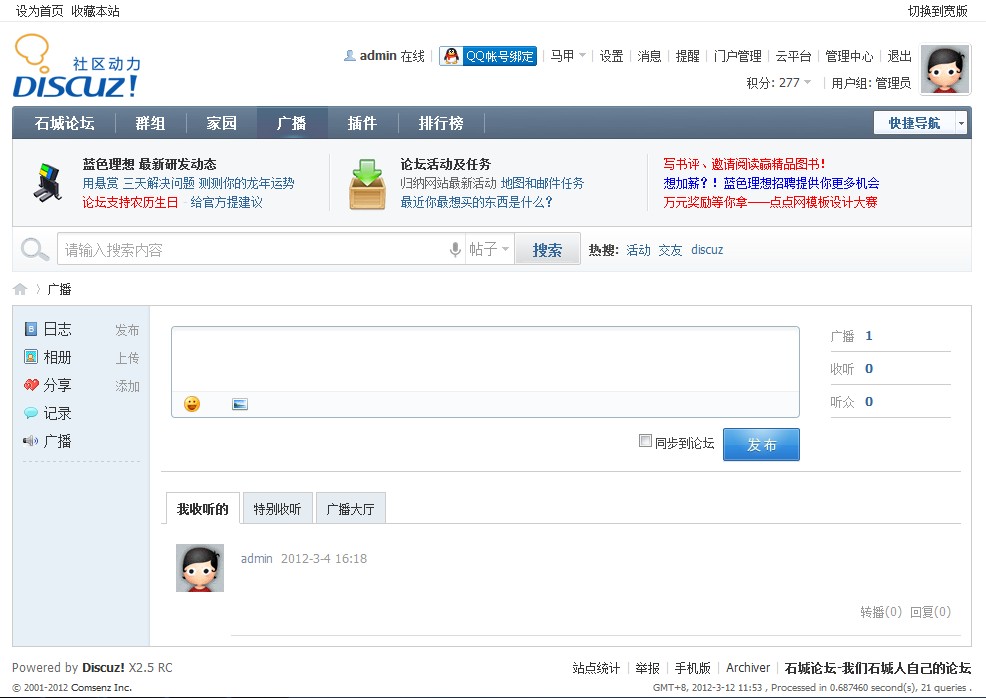Open 论坛支持农历生日 link
This screenshot has height=698, width=986.
click(130, 202)
